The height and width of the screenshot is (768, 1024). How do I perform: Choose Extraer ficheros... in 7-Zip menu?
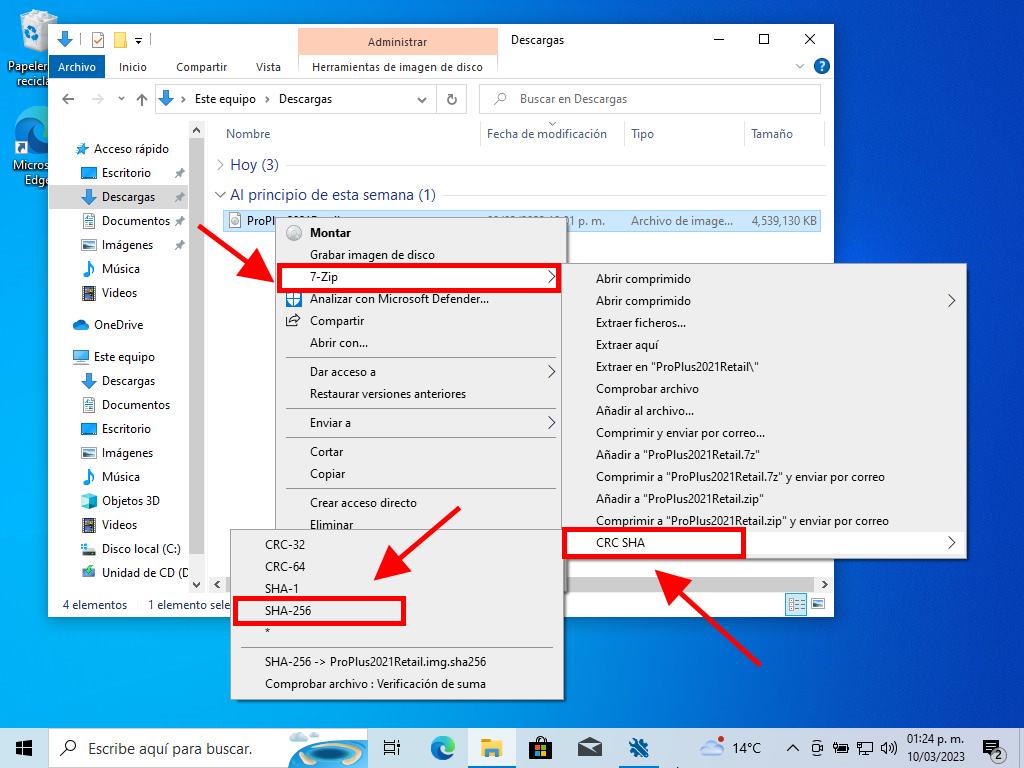tap(640, 323)
